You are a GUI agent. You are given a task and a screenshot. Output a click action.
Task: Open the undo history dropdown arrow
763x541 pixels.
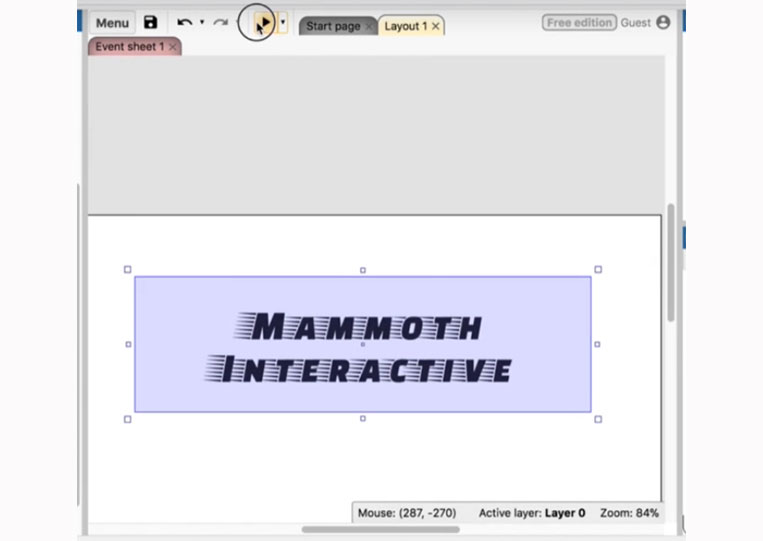coord(202,22)
